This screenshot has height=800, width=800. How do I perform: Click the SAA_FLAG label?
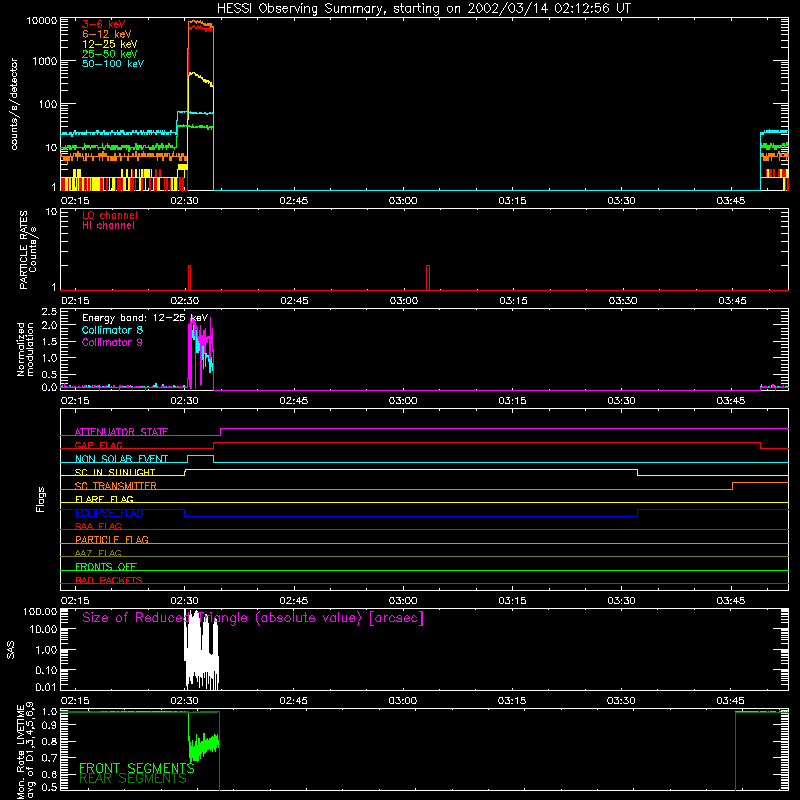point(98,526)
